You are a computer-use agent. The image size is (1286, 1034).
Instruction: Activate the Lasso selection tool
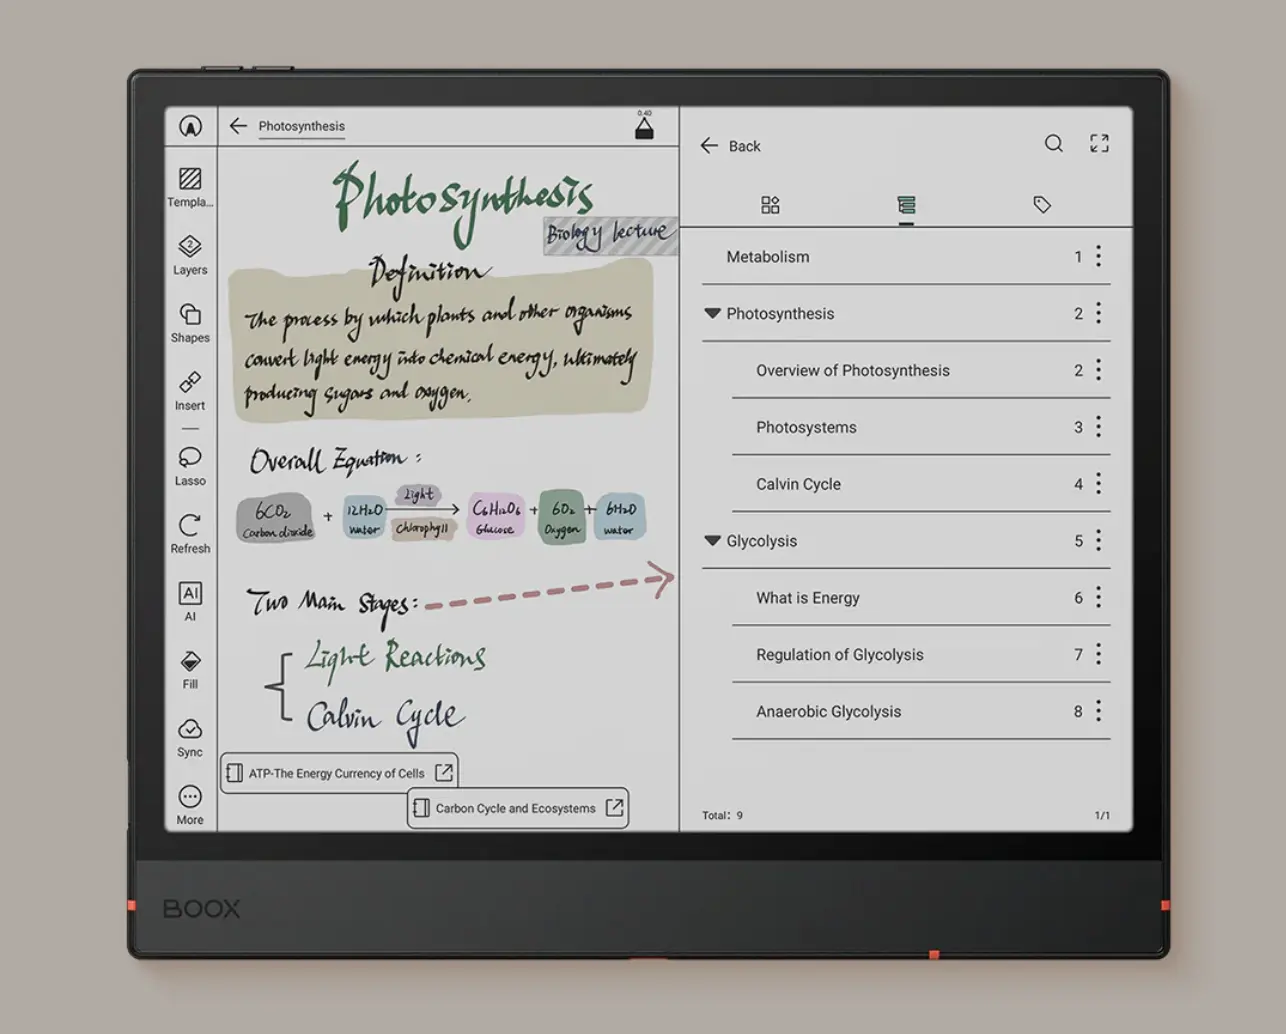[190, 458]
